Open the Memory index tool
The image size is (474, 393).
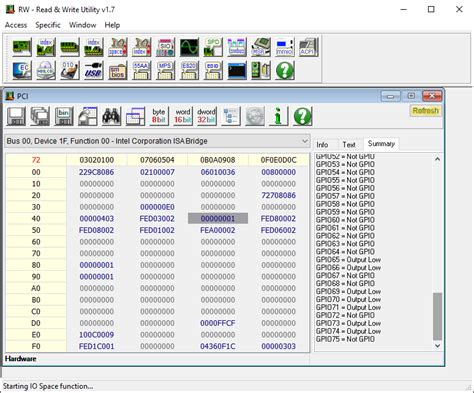[x=94, y=47]
